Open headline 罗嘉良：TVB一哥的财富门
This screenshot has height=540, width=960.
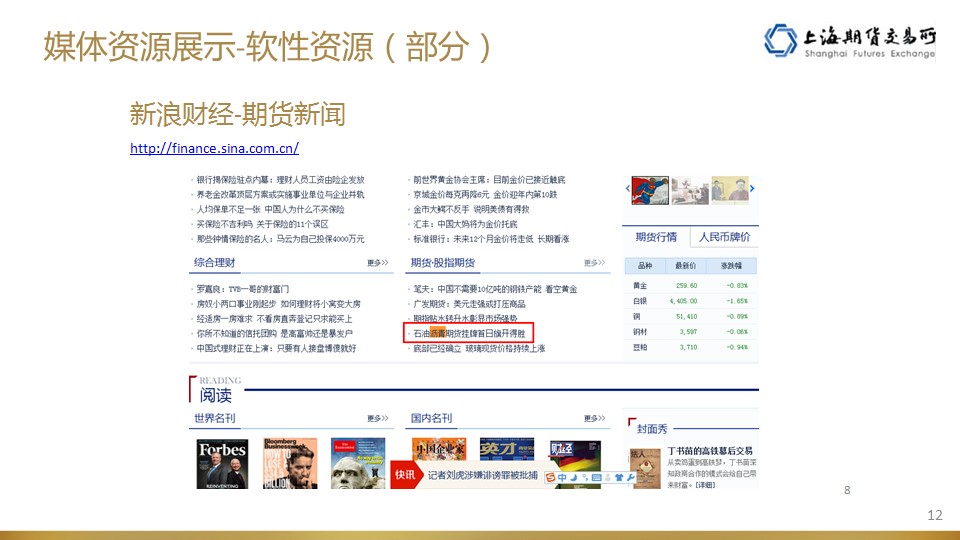point(242,289)
